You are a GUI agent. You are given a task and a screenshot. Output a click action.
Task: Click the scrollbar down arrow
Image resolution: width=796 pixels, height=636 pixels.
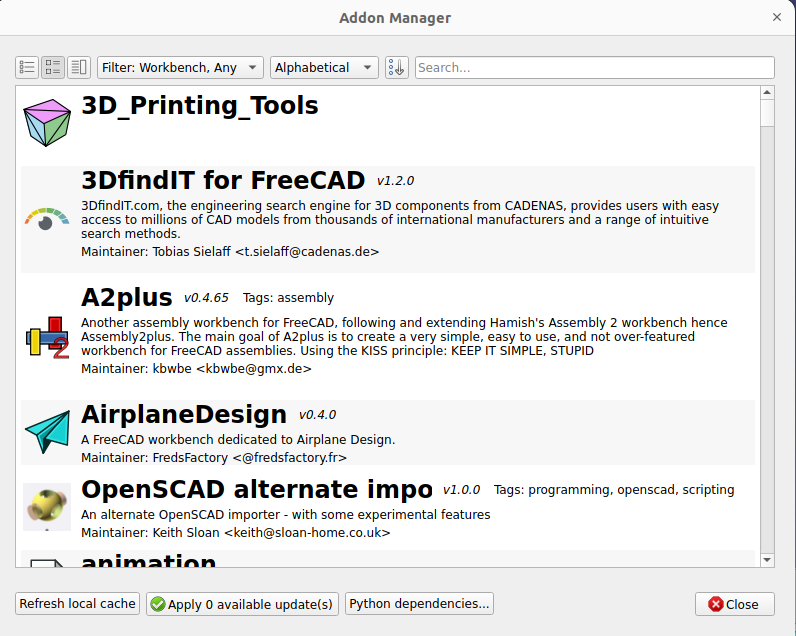click(767, 560)
